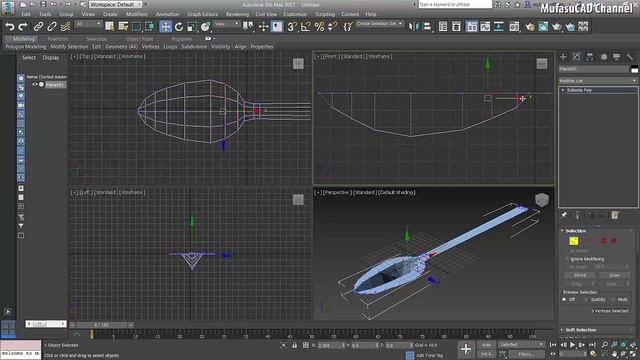The height and width of the screenshot is (360, 640).
Task: Toggle Window/Crossing selection mode
Action: (150, 27)
